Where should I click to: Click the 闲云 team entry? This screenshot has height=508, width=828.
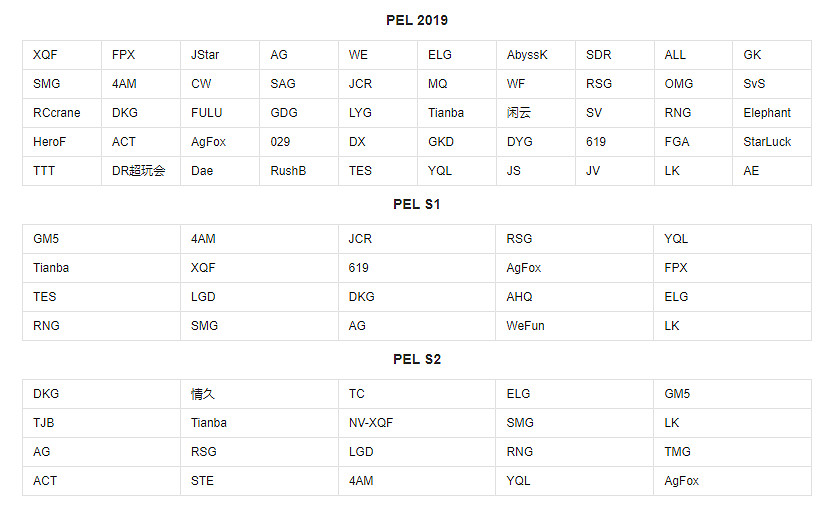[x=519, y=113]
